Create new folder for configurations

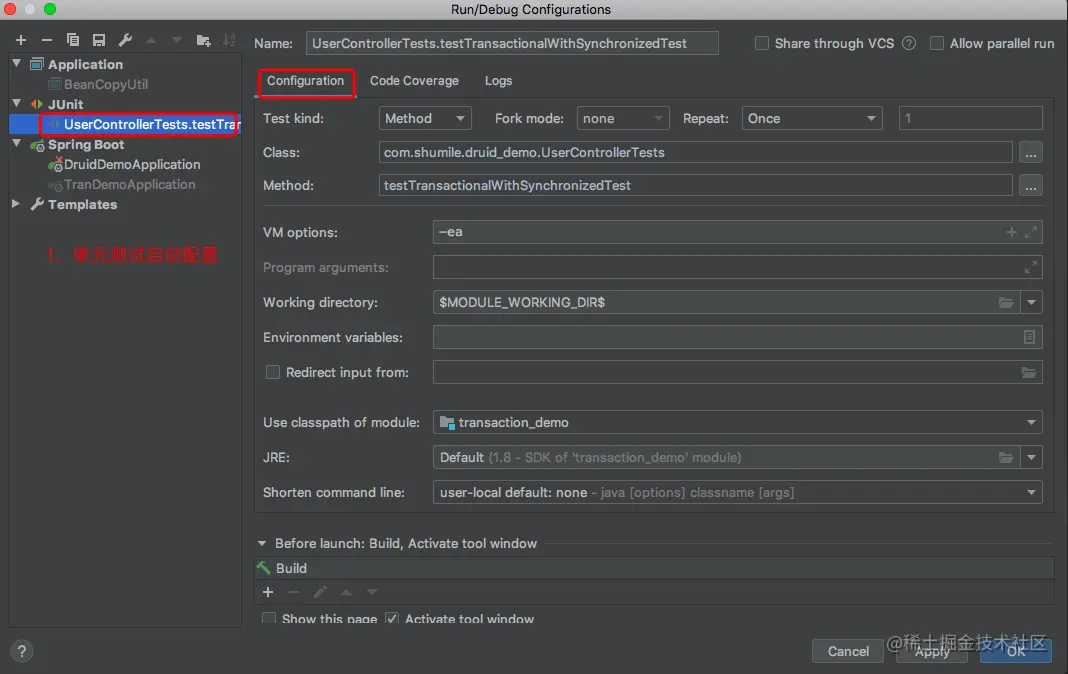click(x=203, y=40)
